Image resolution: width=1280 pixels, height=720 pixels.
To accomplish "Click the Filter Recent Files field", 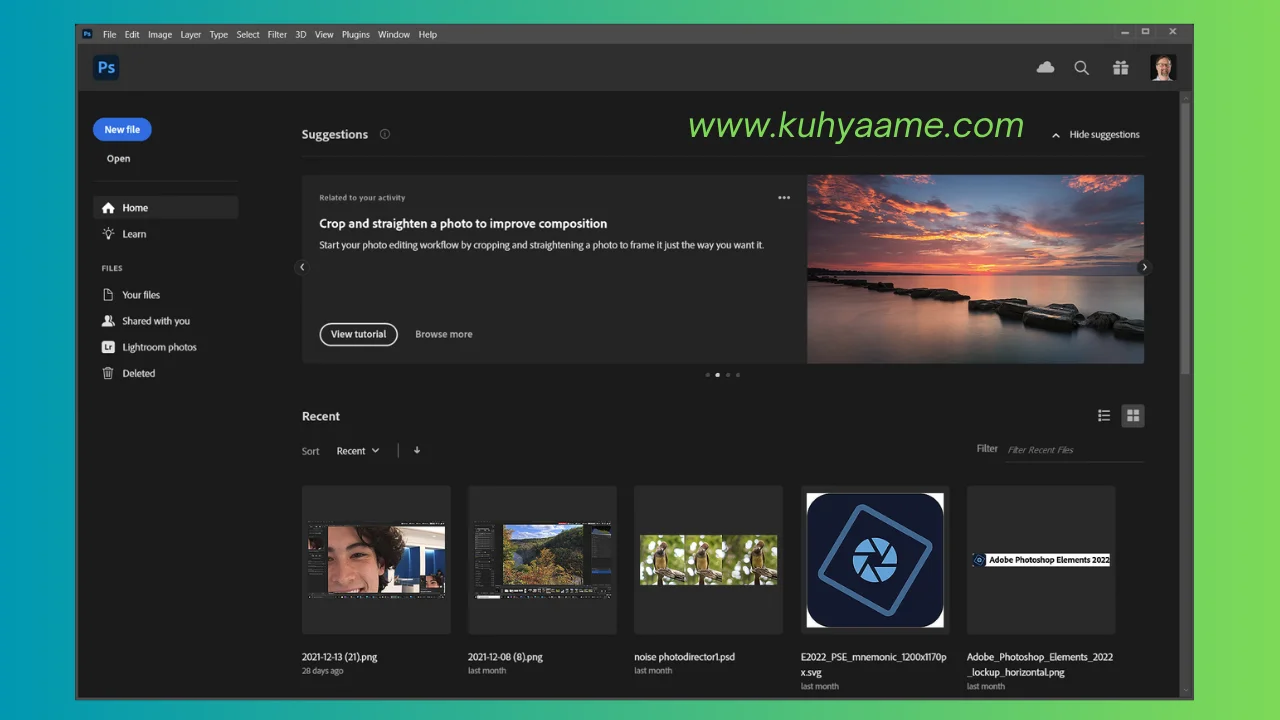I will coord(1074,450).
